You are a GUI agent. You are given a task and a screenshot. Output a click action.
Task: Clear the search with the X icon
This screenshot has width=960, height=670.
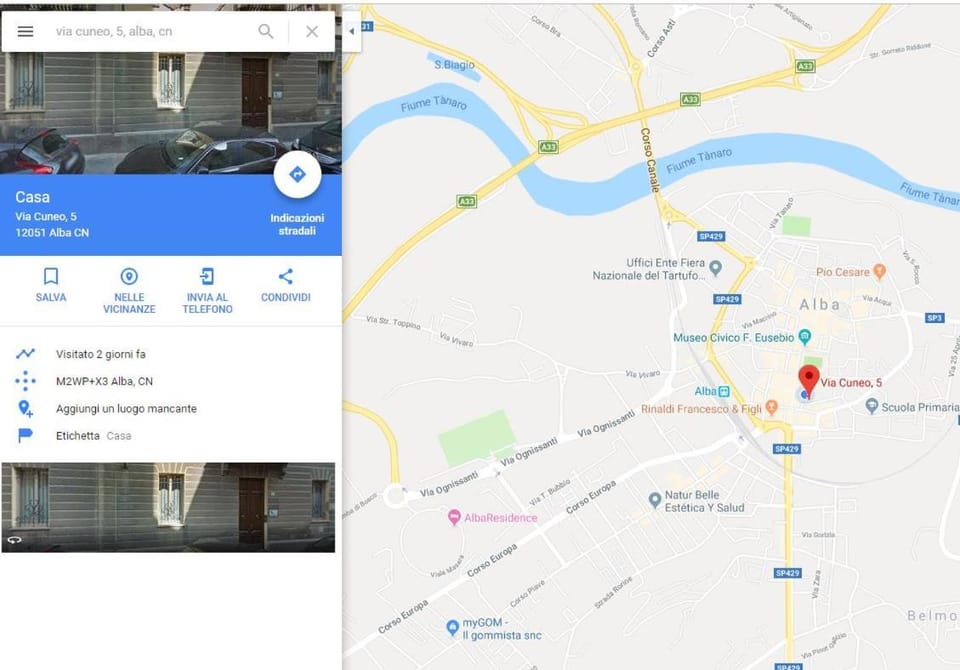312,31
